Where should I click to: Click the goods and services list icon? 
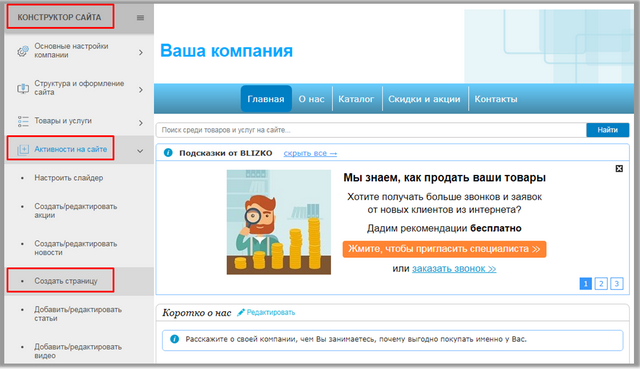click(23, 121)
